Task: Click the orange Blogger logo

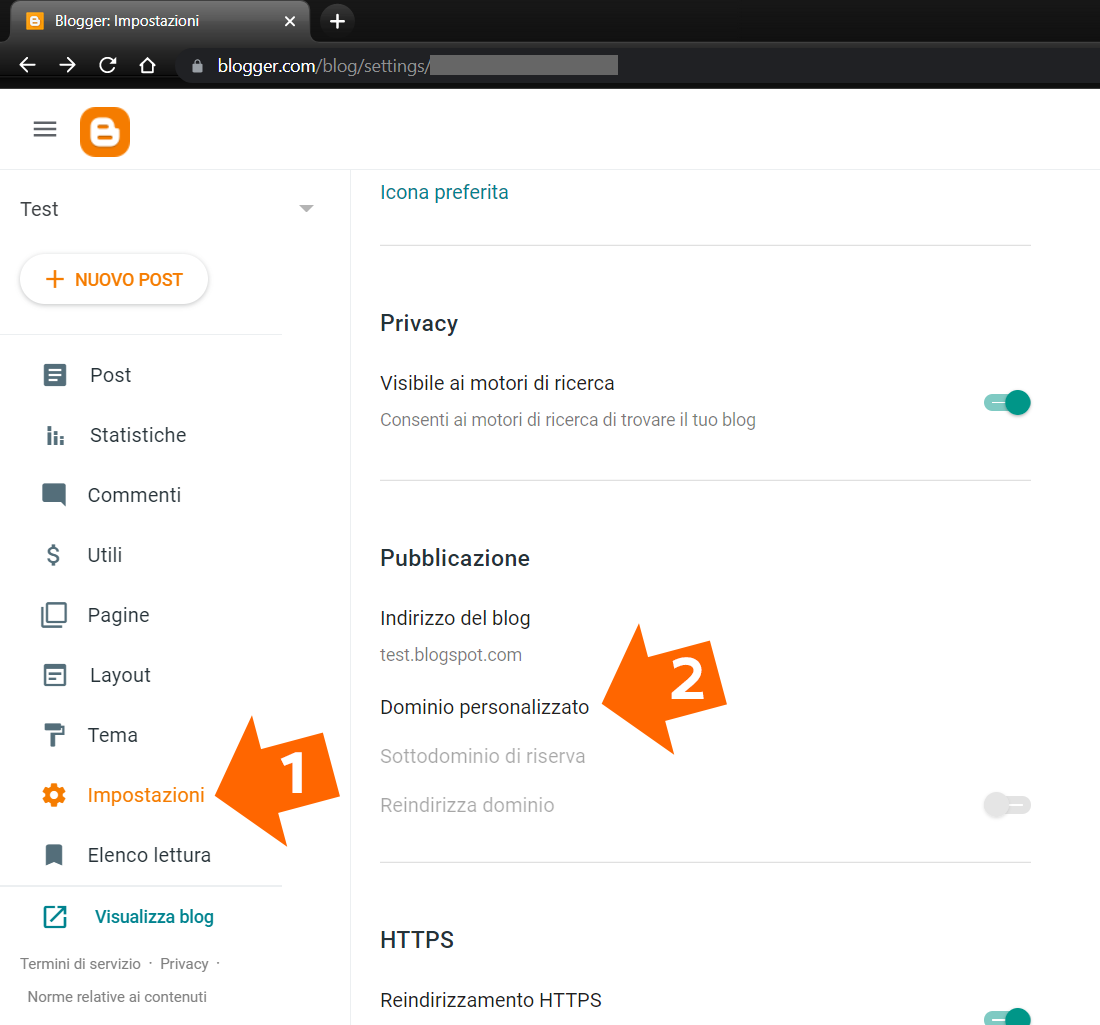Action: pyautogui.click(x=105, y=132)
